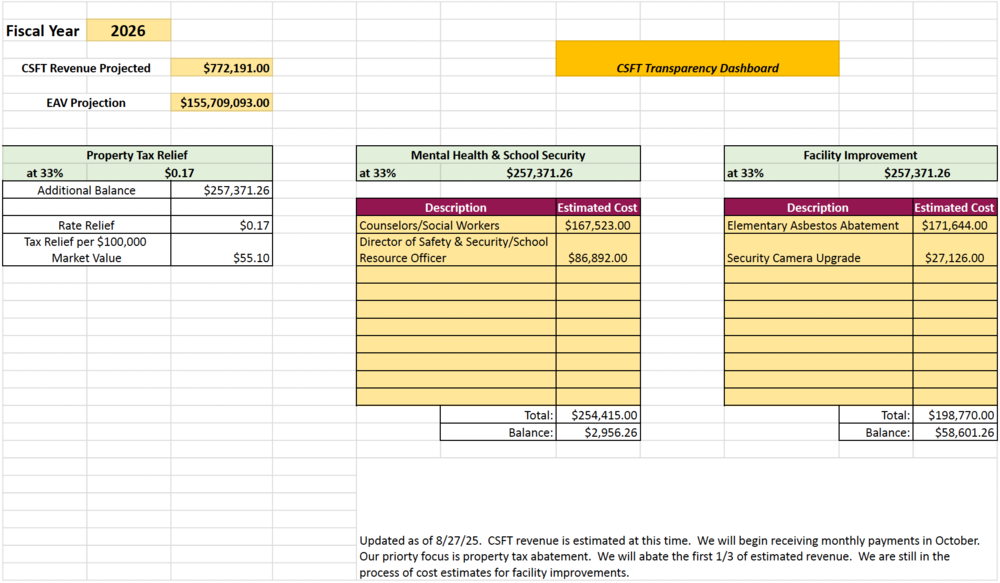Select the Mental Health balance $2,956.26
This screenshot has width=1000, height=583.
point(598,432)
